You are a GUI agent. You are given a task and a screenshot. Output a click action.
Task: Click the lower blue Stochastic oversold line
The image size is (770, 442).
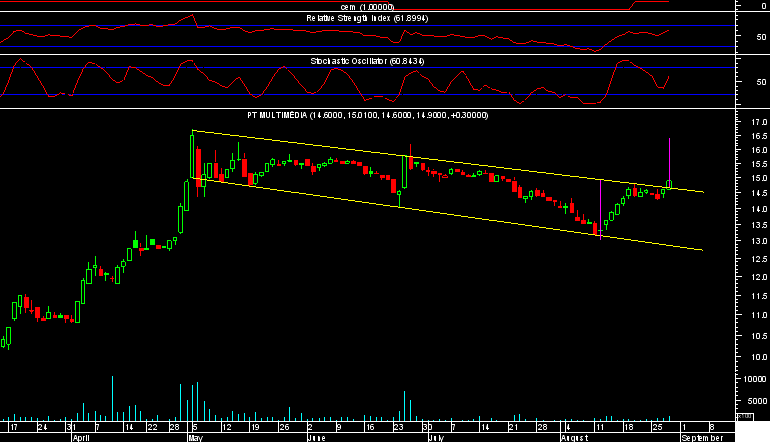coord(367,95)
